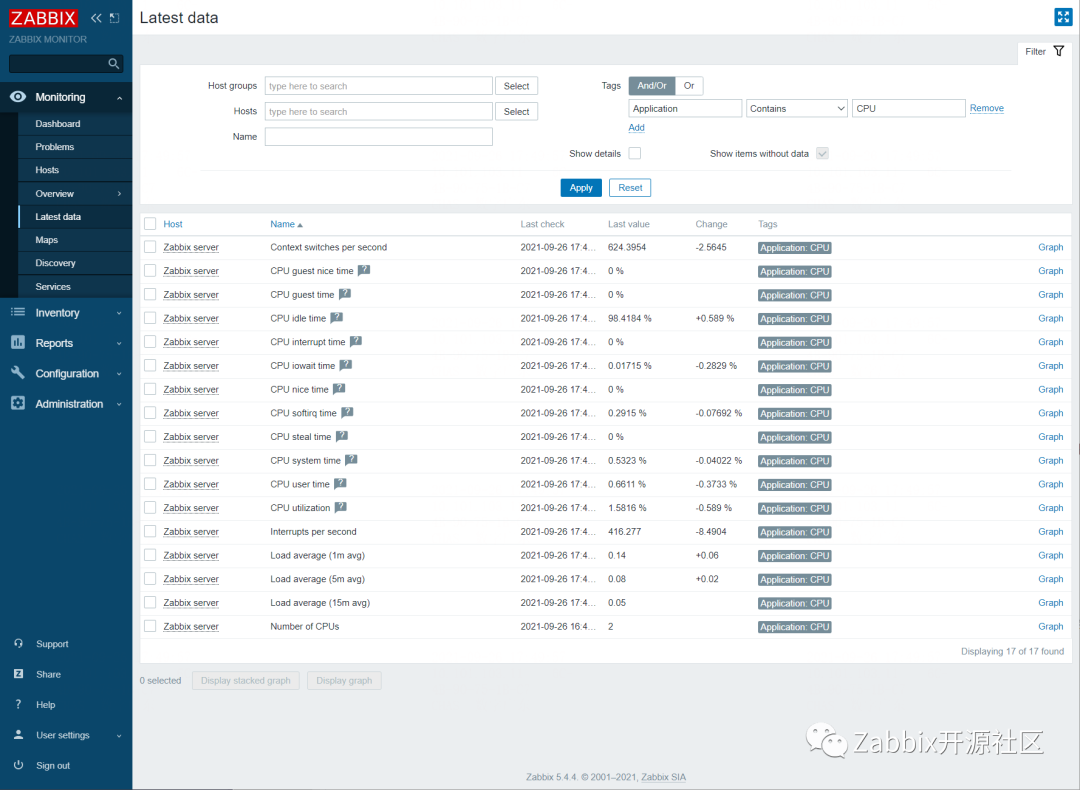1080x790 pixels.
Task: Expand the Inventory menu section
Action: tap(119, 313)
